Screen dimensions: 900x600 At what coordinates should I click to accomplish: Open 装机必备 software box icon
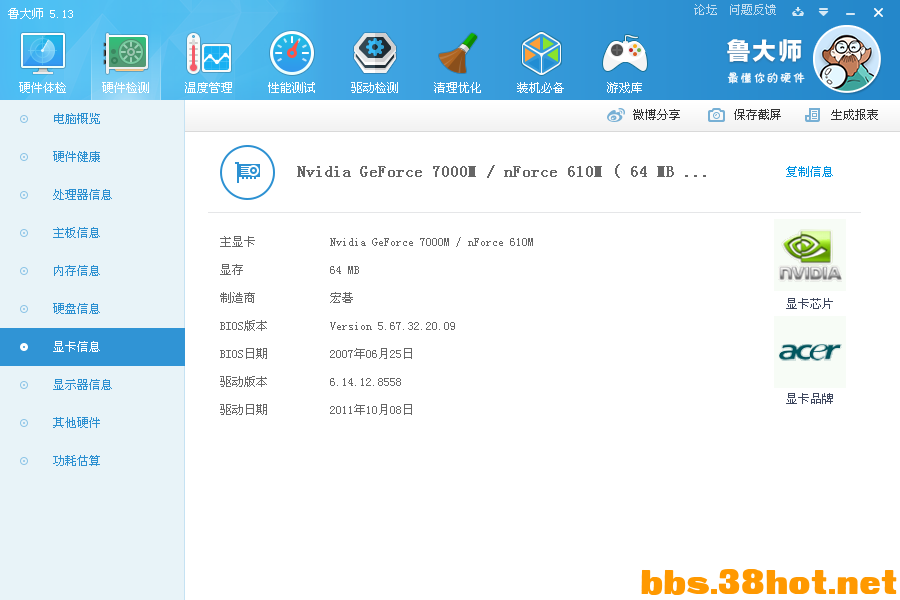[540, 54]
